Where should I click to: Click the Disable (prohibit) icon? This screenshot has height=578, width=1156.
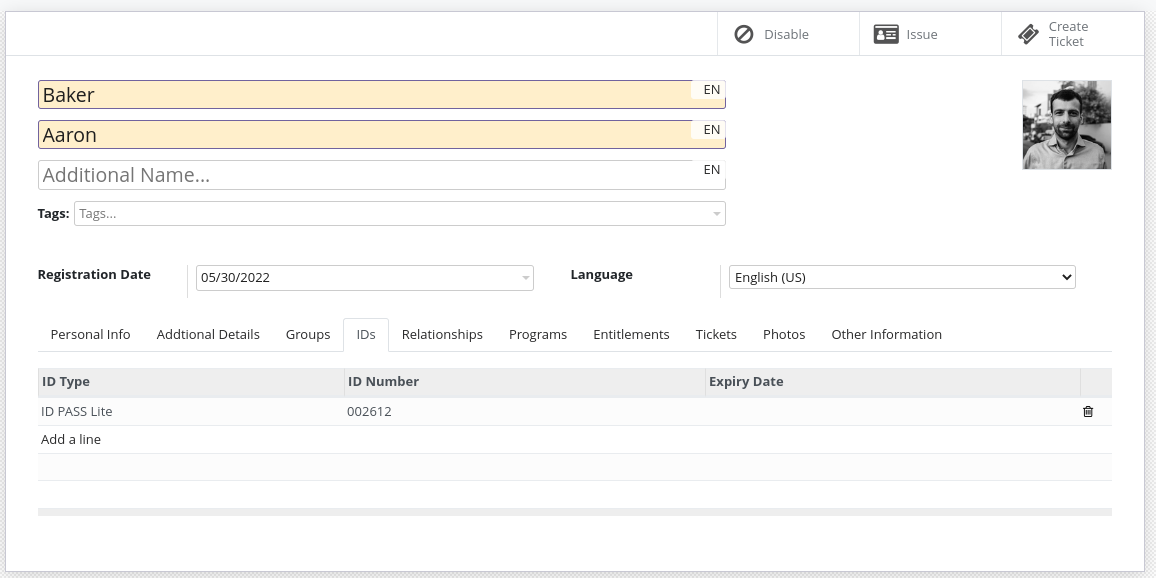tap(743, 33)
